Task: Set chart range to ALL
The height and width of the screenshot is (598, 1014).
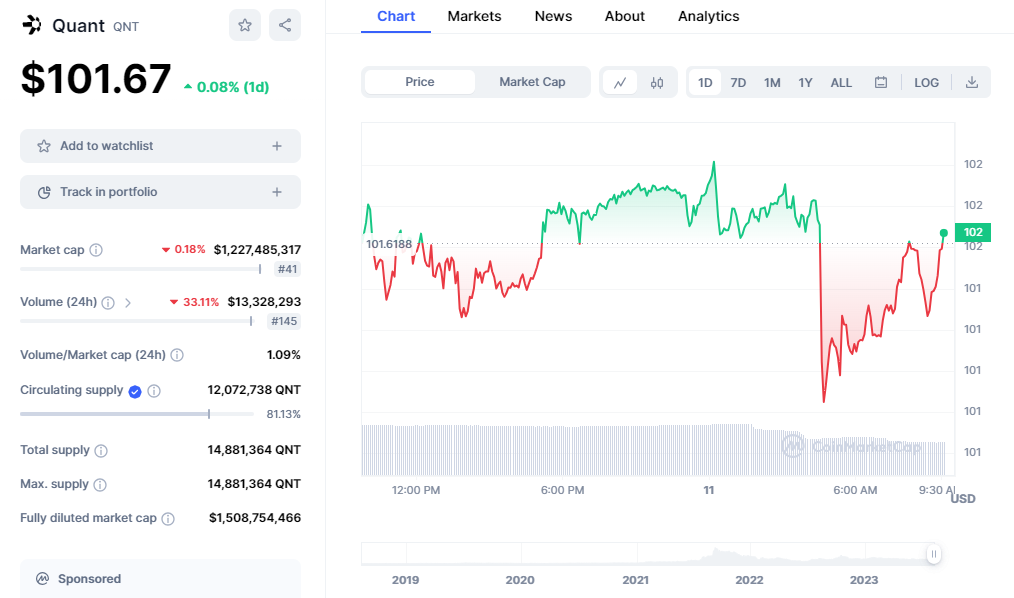Action: click(841, 83)
